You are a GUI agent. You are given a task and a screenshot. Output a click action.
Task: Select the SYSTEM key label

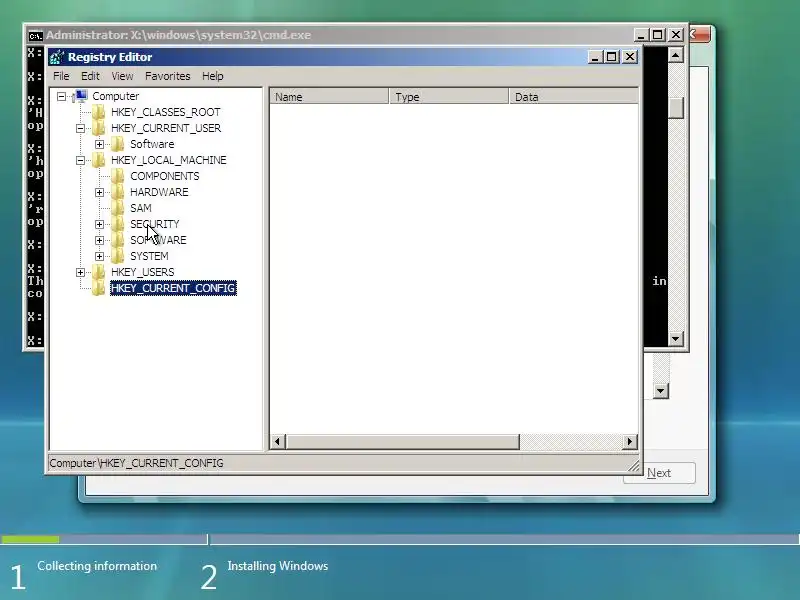(x=149, y=256)
